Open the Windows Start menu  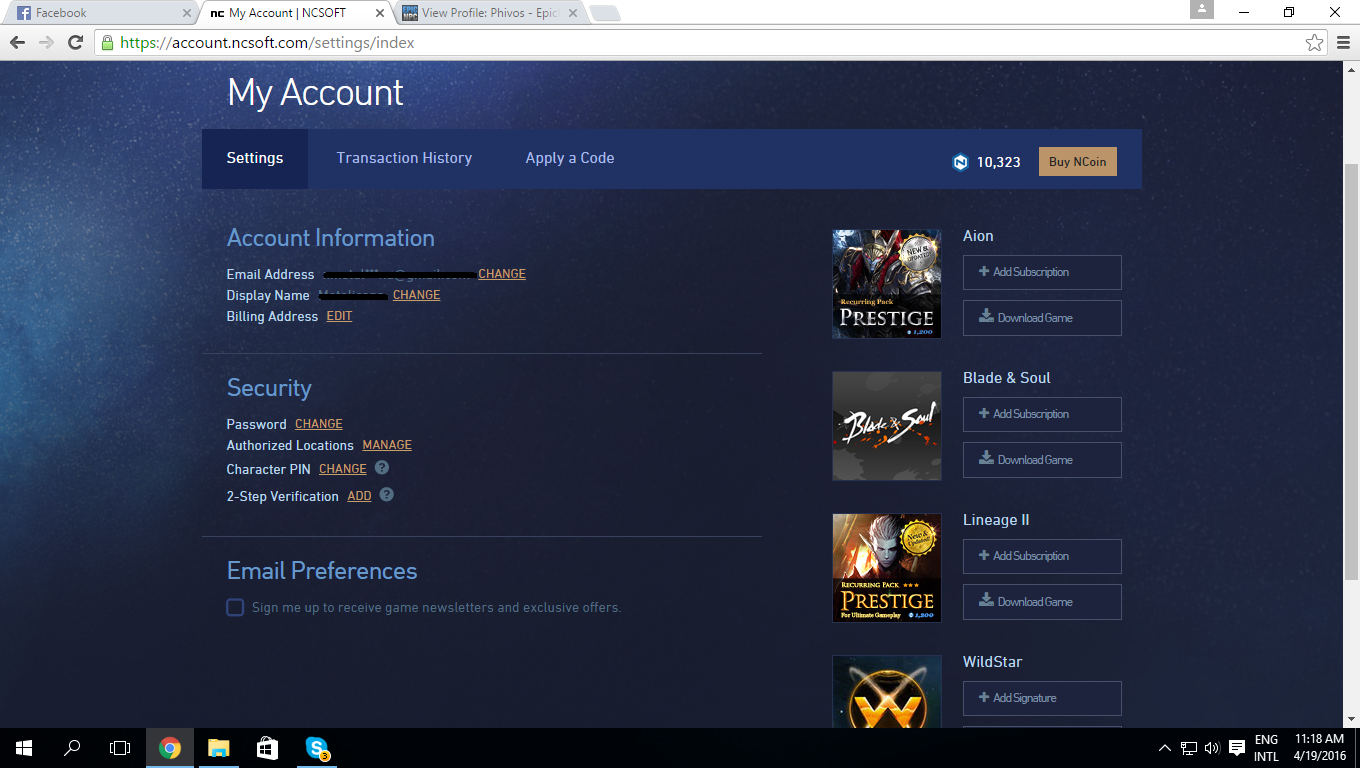(24, 748)
